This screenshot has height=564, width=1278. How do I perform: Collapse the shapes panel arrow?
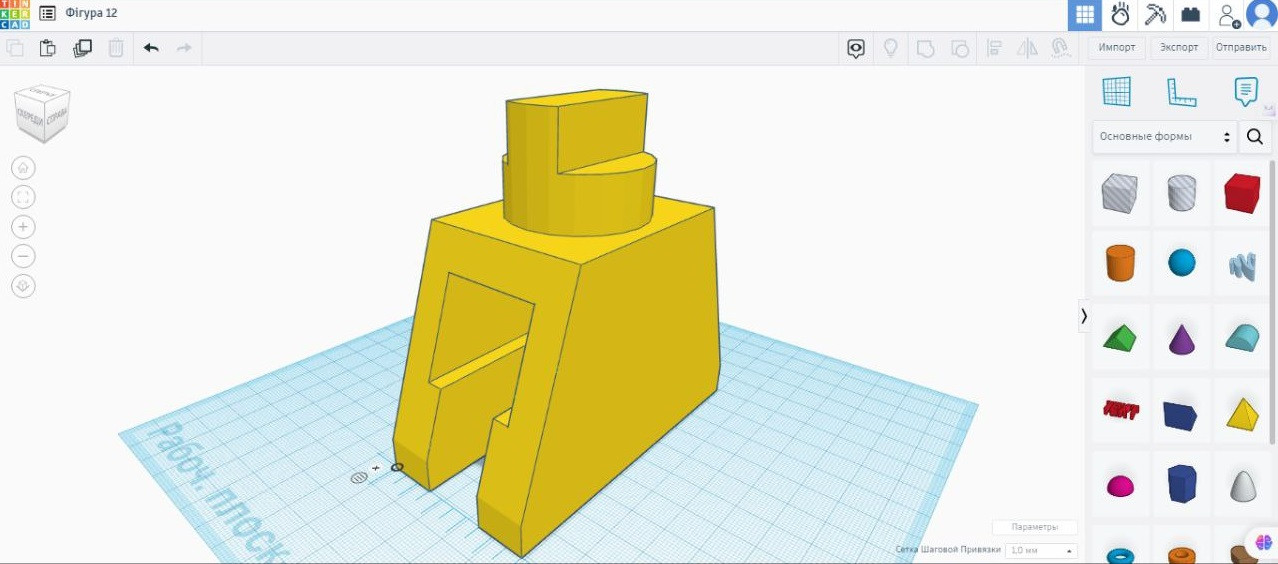pos(1083,315)
